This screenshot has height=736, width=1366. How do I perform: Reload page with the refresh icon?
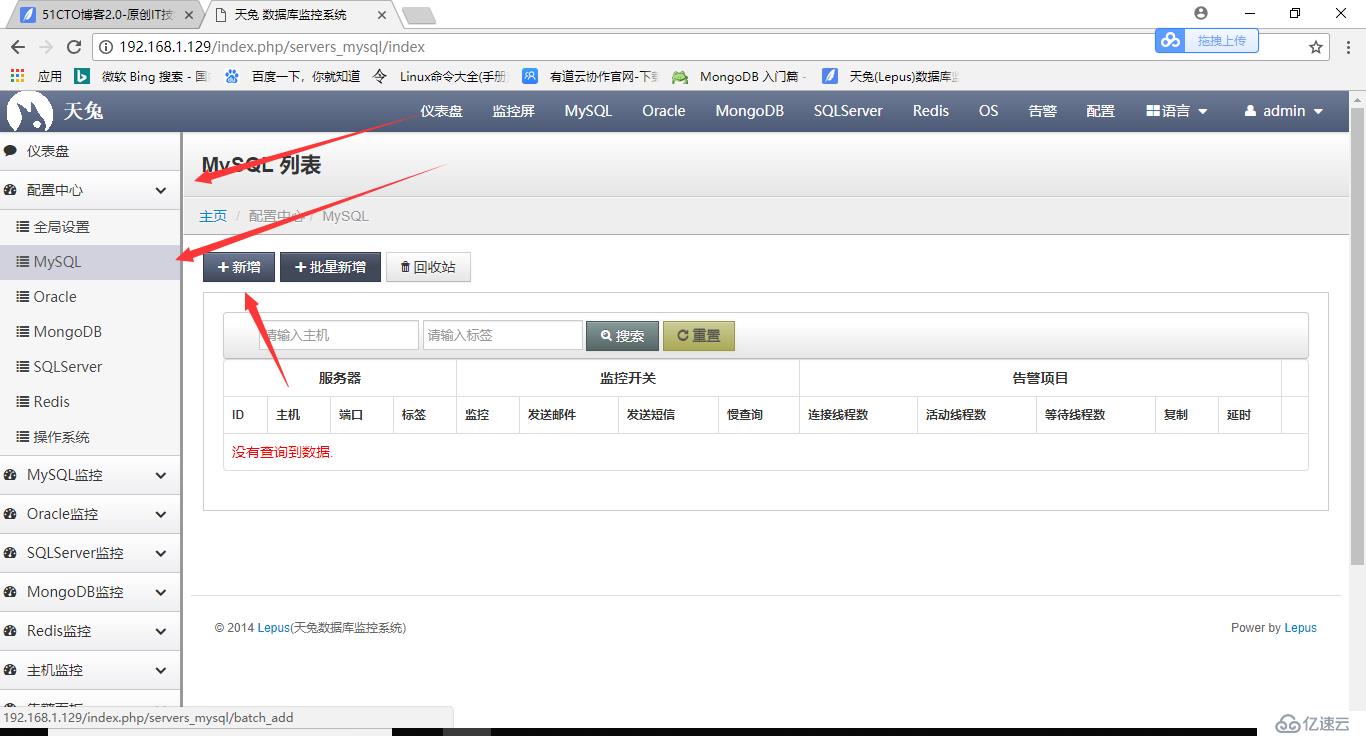click(74, 47)
